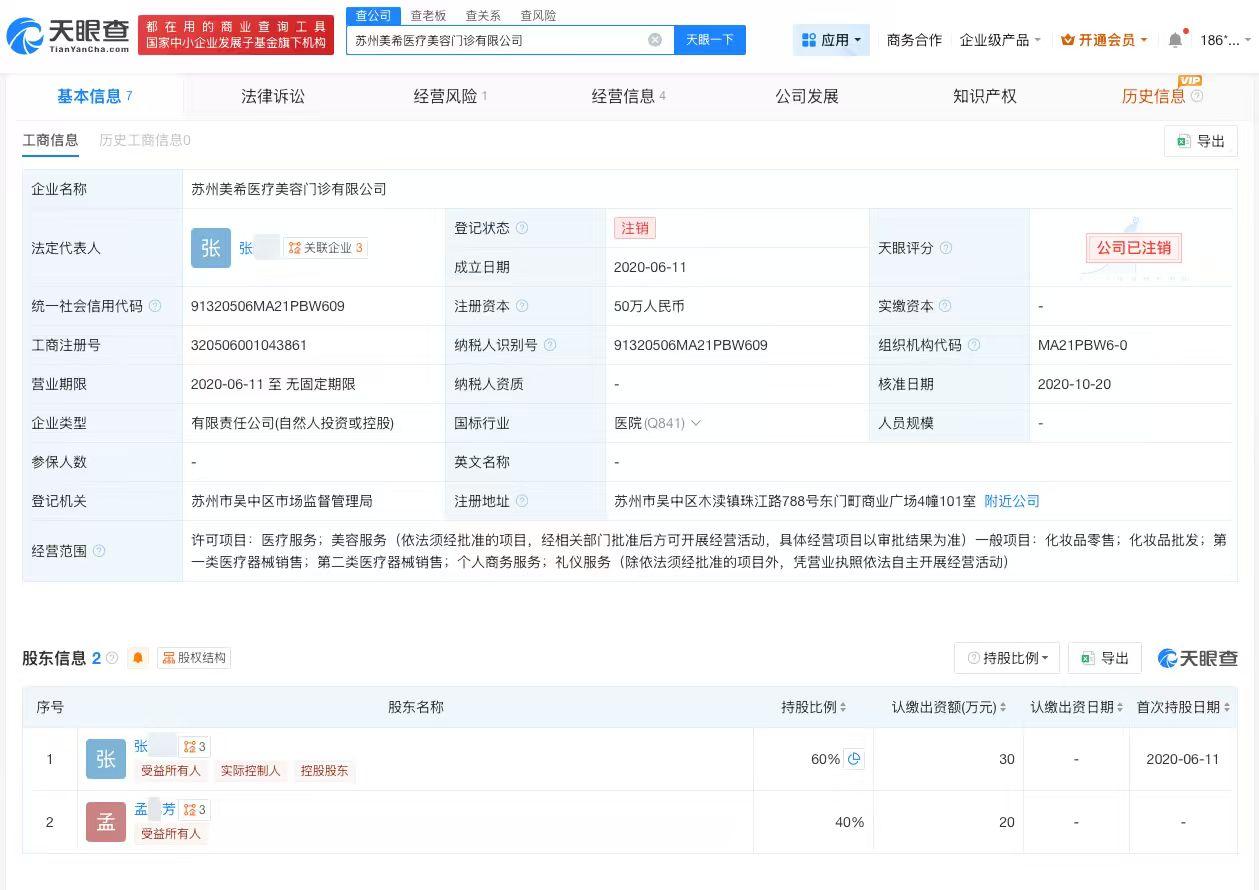Click 导出 button above business info table
The width and height of the screenshot is (1259, 890).
[1201, 141]
